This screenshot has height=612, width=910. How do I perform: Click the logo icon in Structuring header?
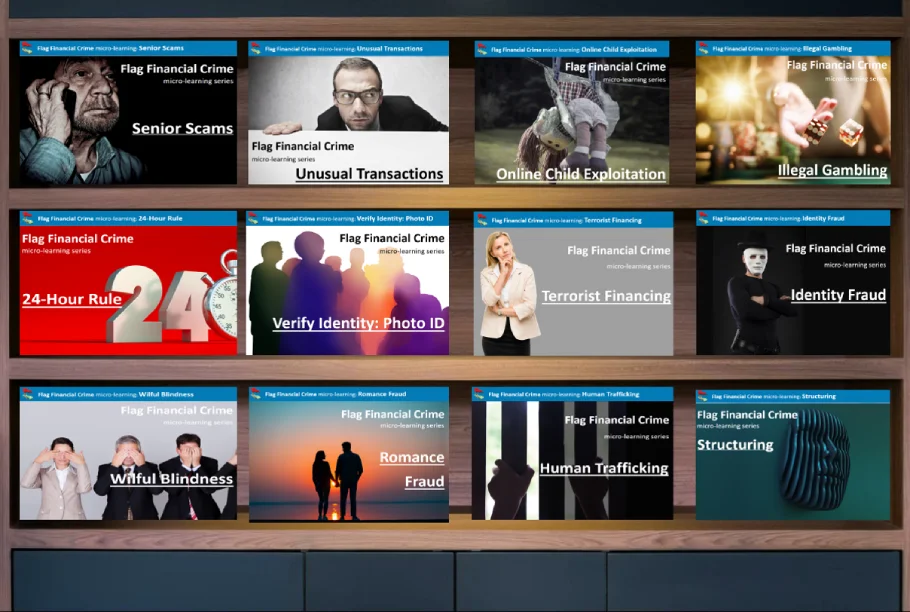[x=703, y=397]
